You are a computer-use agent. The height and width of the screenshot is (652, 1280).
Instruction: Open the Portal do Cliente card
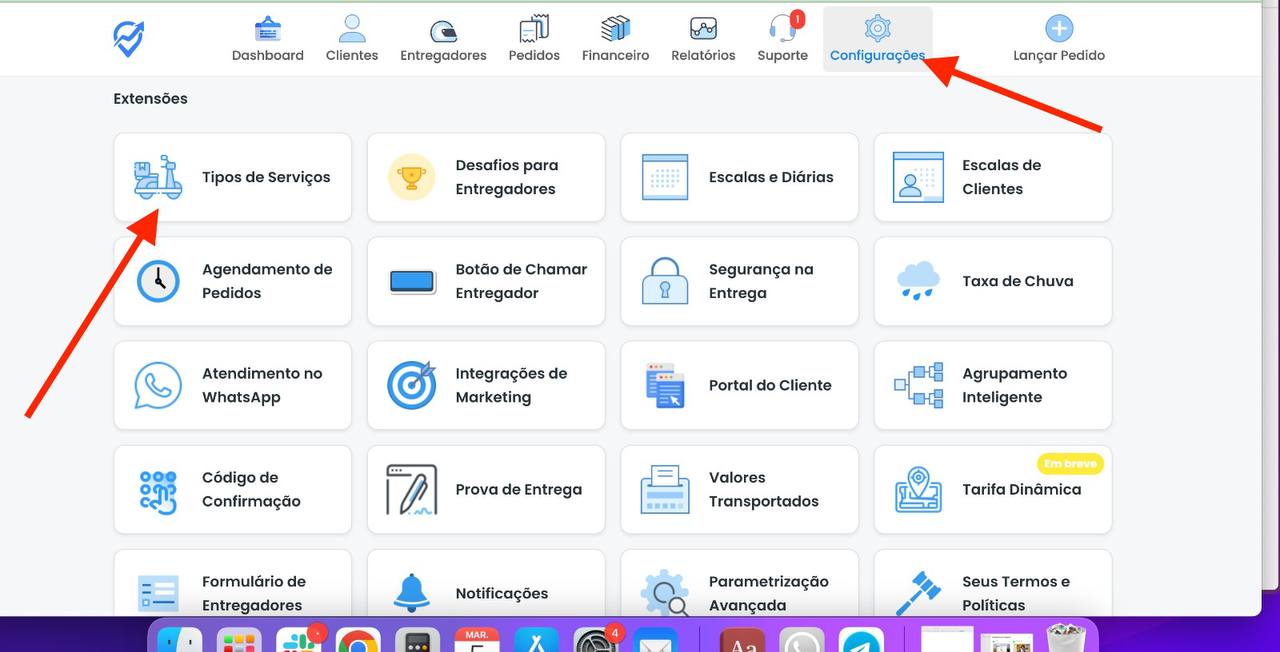(739, 385)
